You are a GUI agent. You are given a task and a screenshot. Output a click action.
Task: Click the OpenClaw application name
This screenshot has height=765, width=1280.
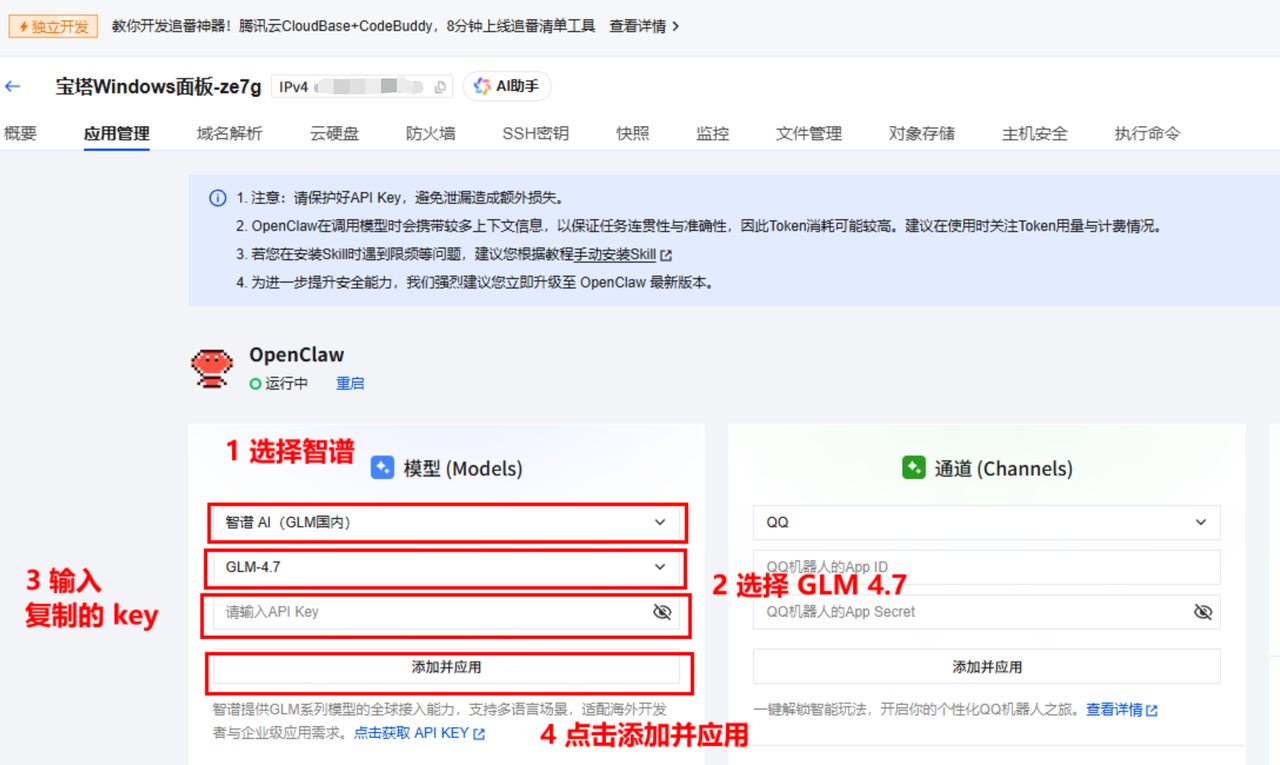pyautogui.click(x=296, y=355)
